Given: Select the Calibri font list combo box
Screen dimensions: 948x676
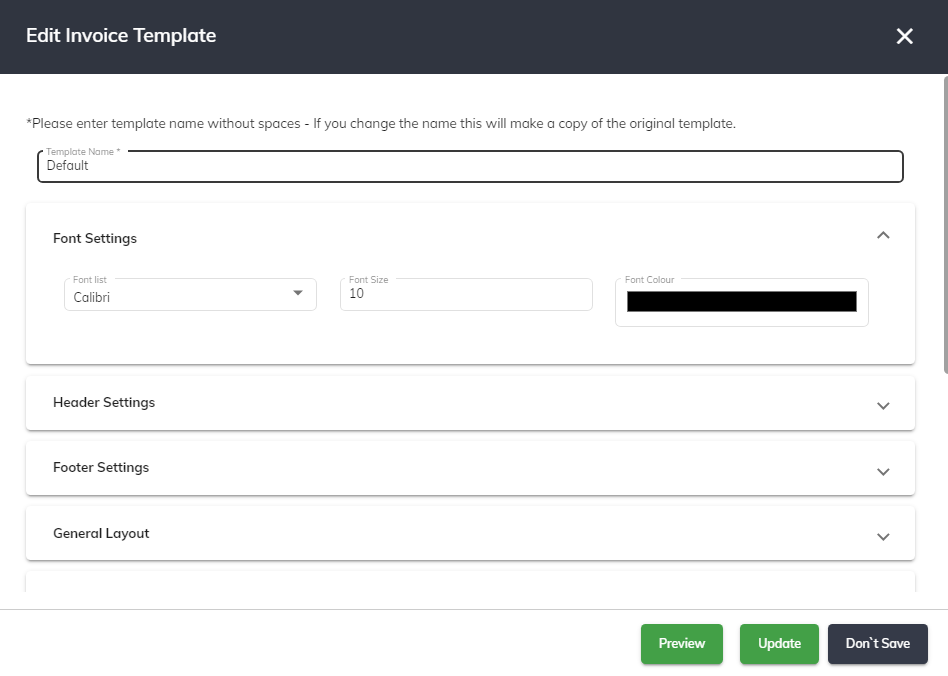Looking at the screenshot, I should pyautogui.click(x=190, y=294).
